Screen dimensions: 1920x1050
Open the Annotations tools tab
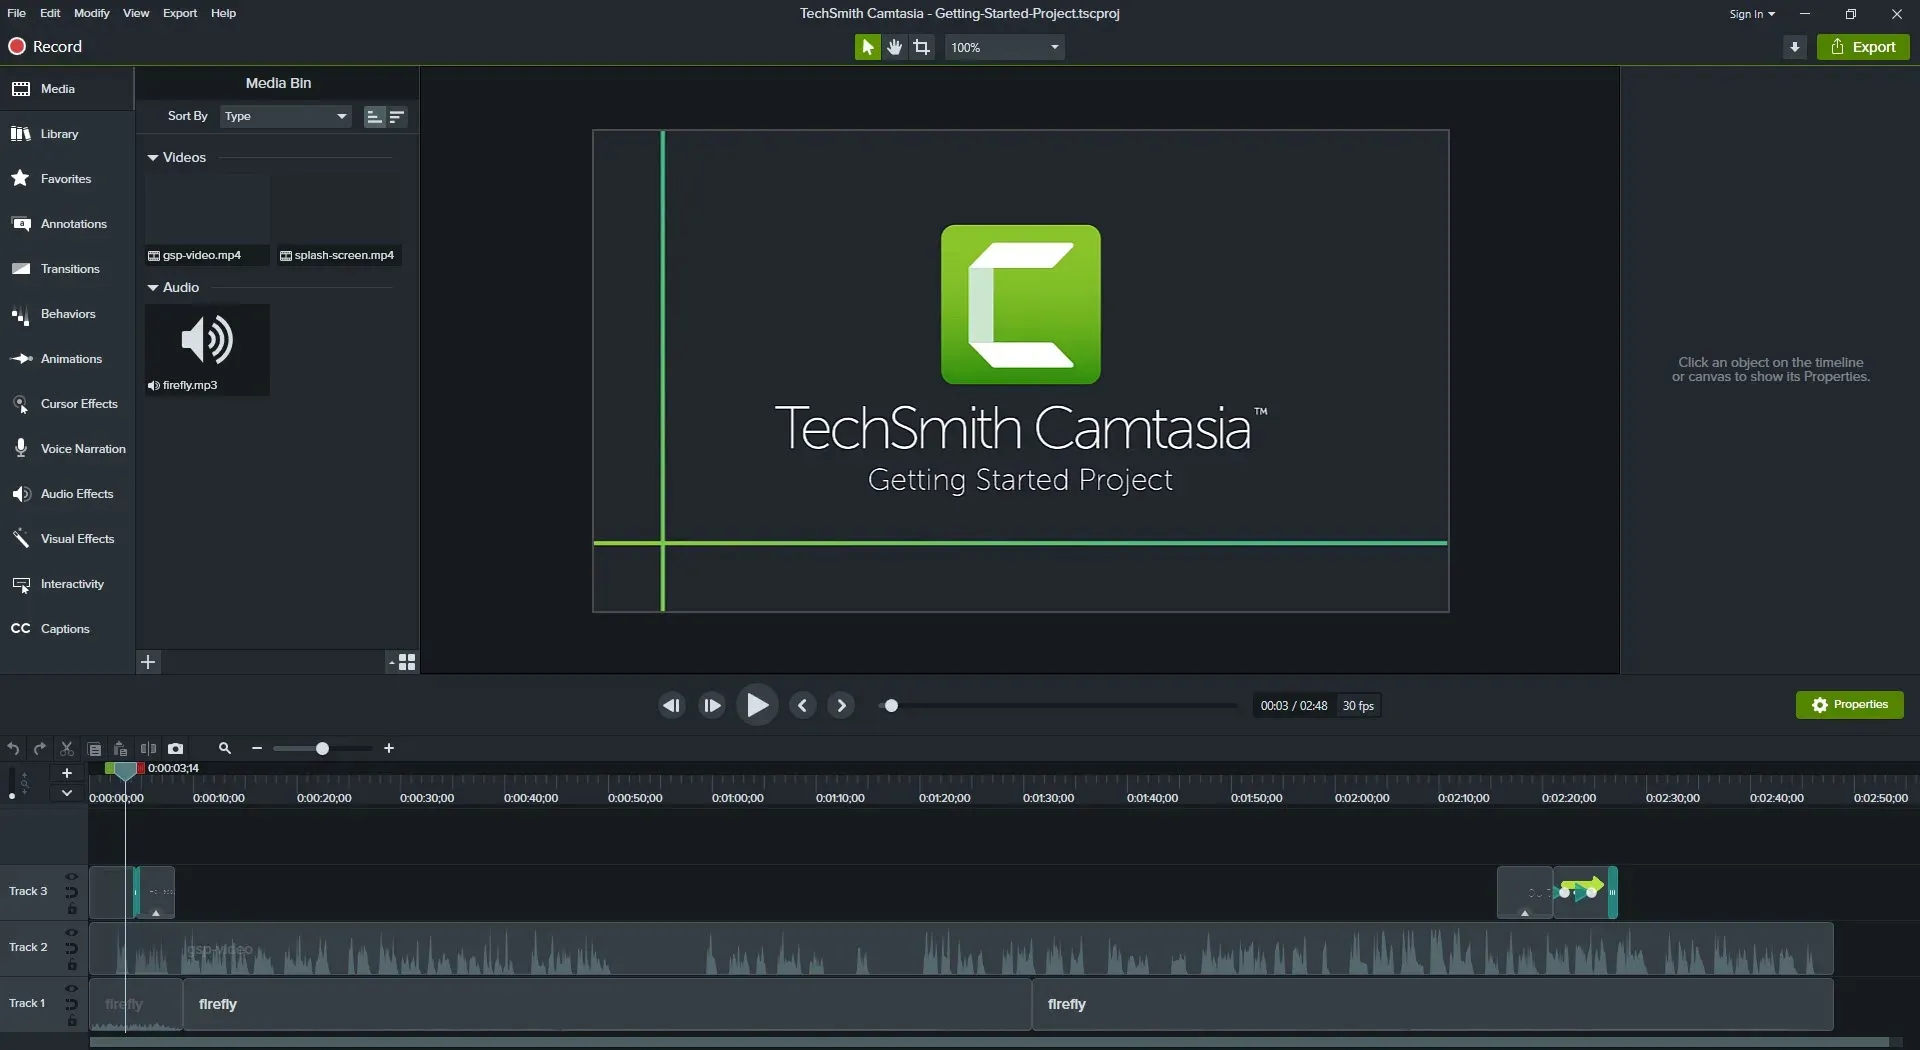pos(66,224)
